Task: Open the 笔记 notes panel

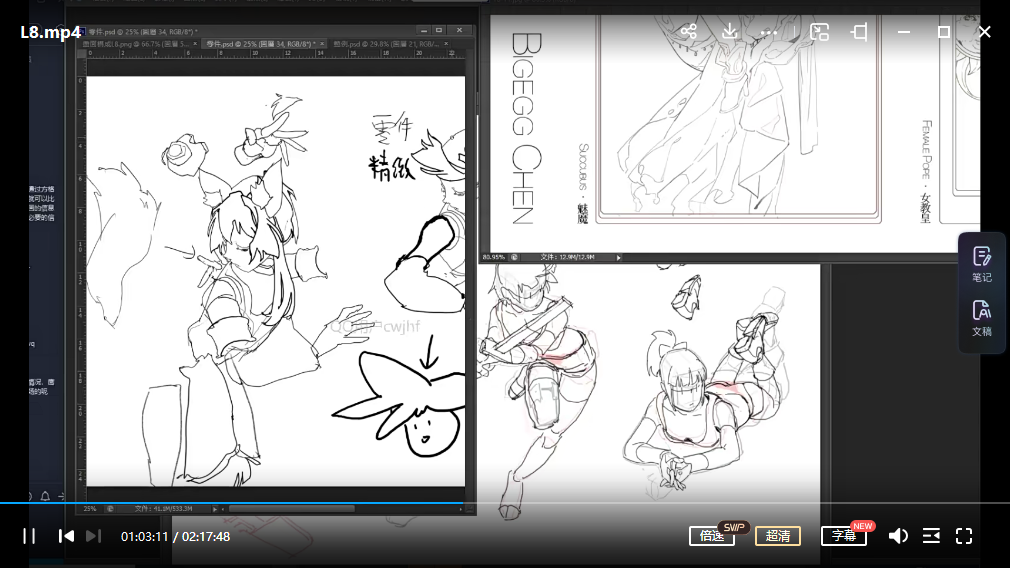Action: pos(982,264)
